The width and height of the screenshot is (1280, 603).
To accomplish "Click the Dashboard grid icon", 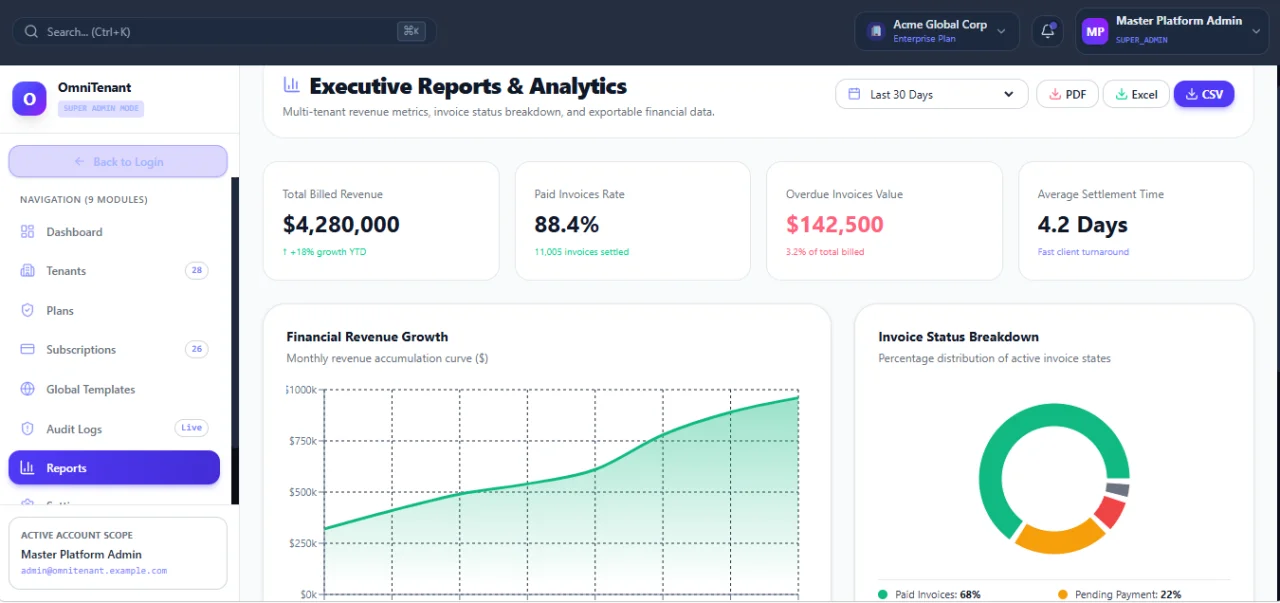I will click(27, 232).
